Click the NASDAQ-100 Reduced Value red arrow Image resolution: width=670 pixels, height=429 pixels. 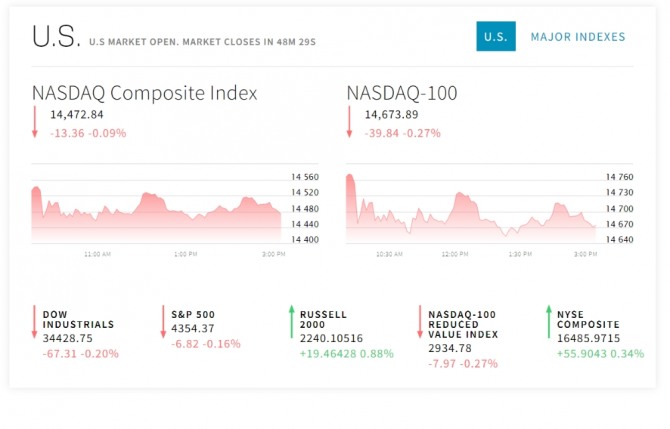[420, 322]
